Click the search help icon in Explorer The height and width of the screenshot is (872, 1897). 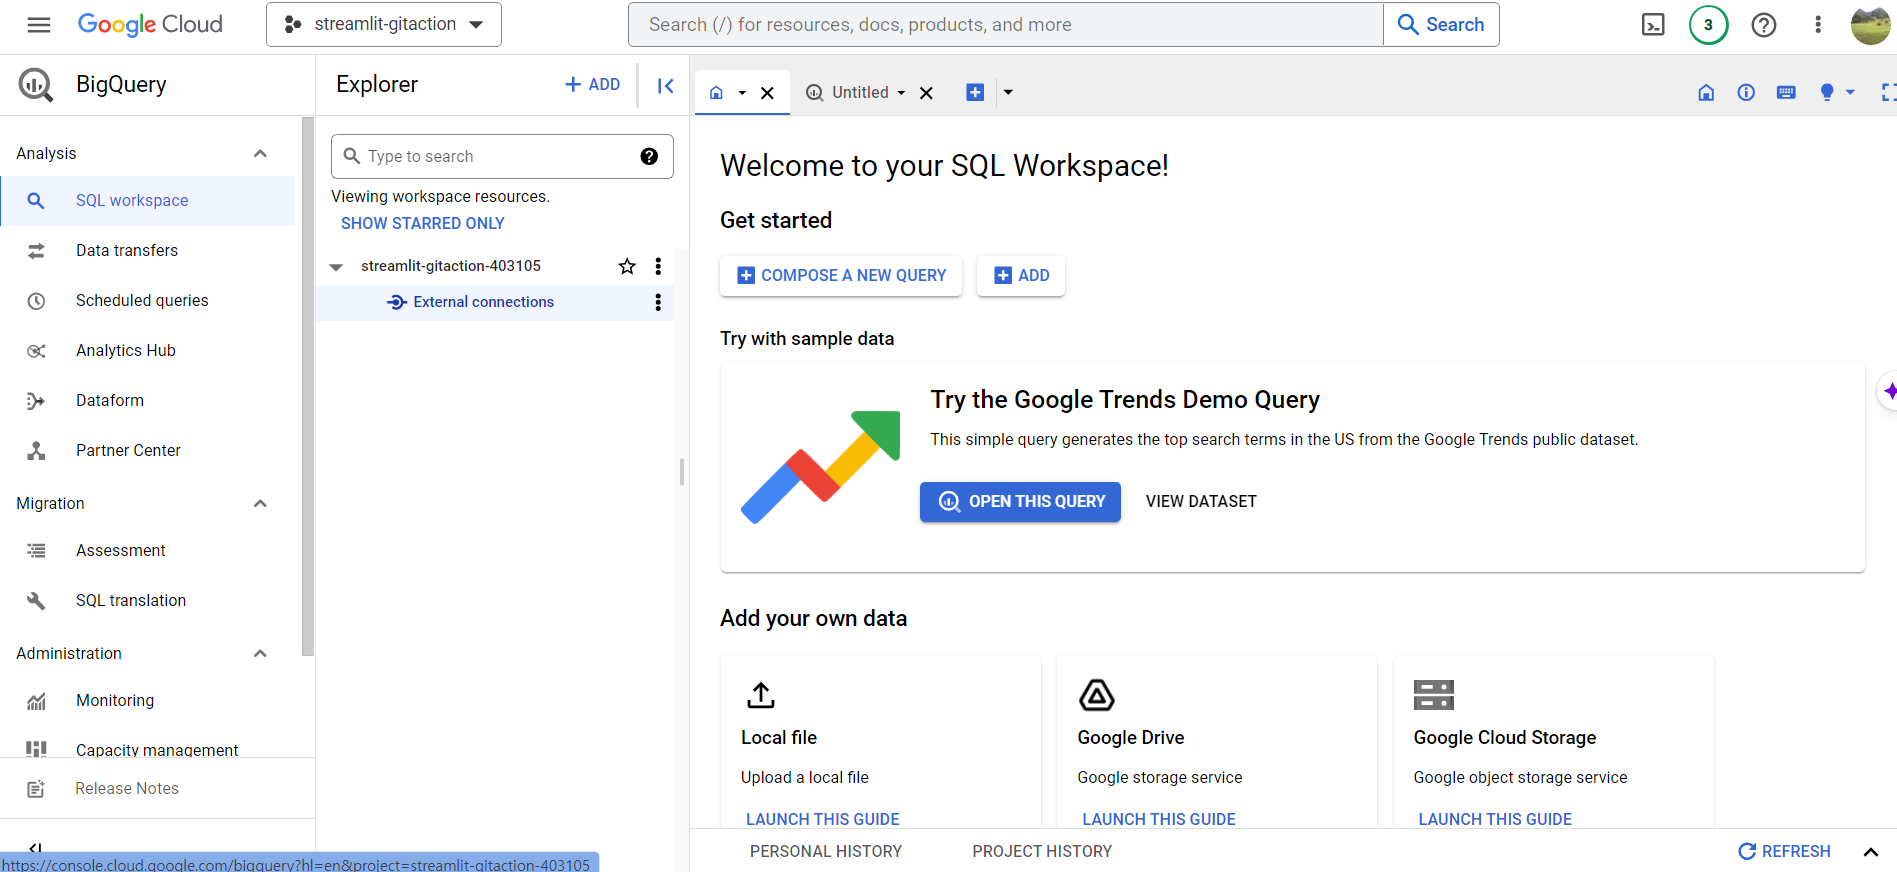click(649, 156)
